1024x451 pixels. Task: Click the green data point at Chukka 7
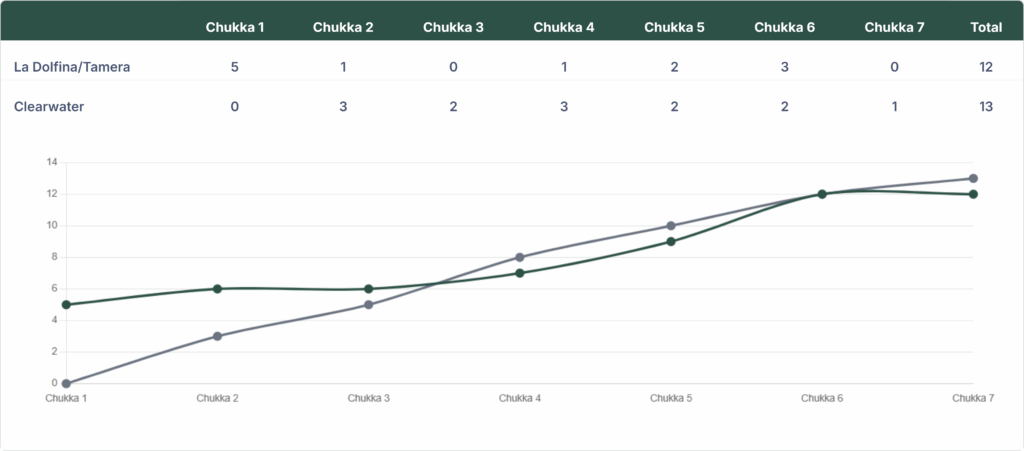[x=973, y=194]
